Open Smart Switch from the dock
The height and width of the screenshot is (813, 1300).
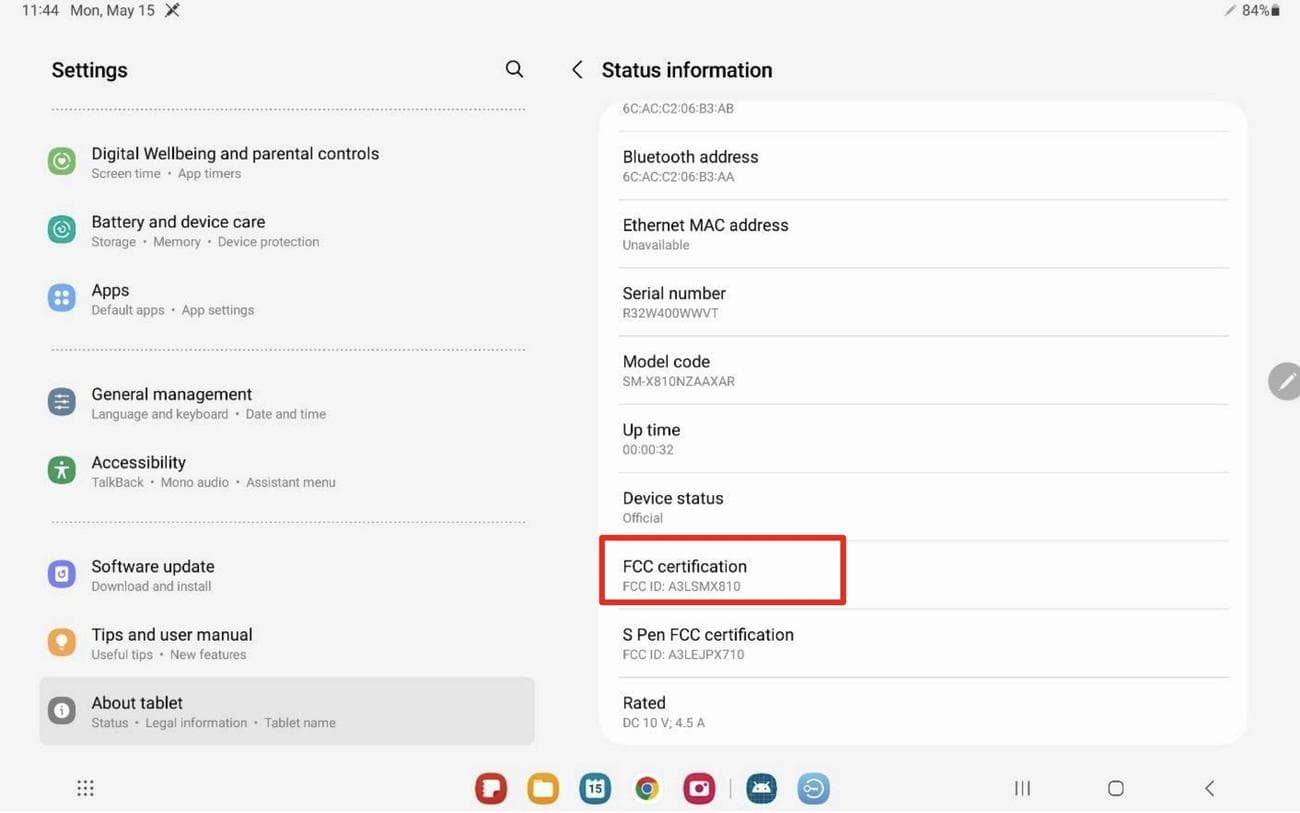[x=813, y=788]
